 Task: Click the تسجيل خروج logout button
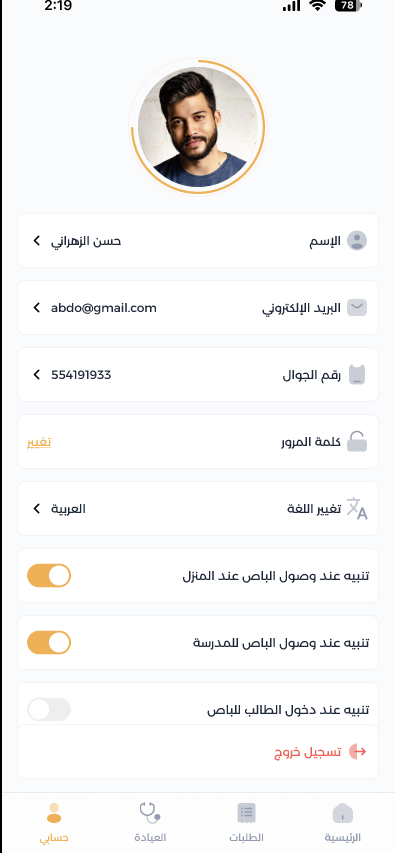(x=198, y=751)
